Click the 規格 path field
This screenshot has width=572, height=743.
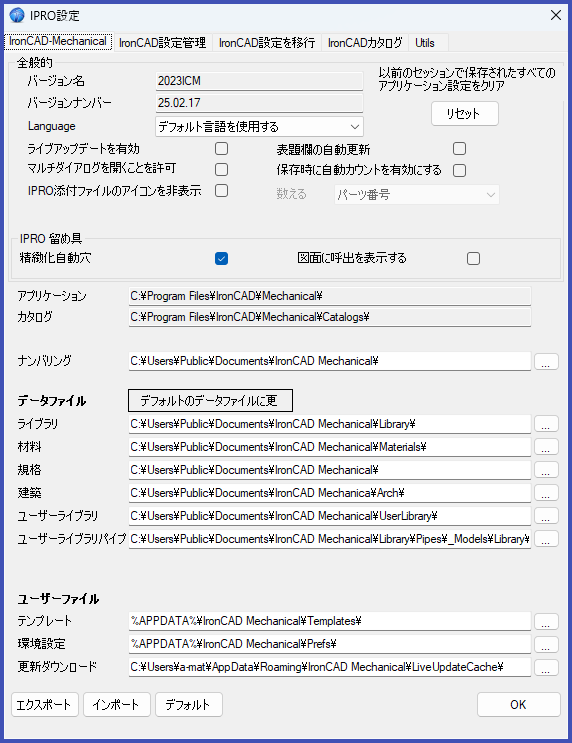click(x=330, y=470)
